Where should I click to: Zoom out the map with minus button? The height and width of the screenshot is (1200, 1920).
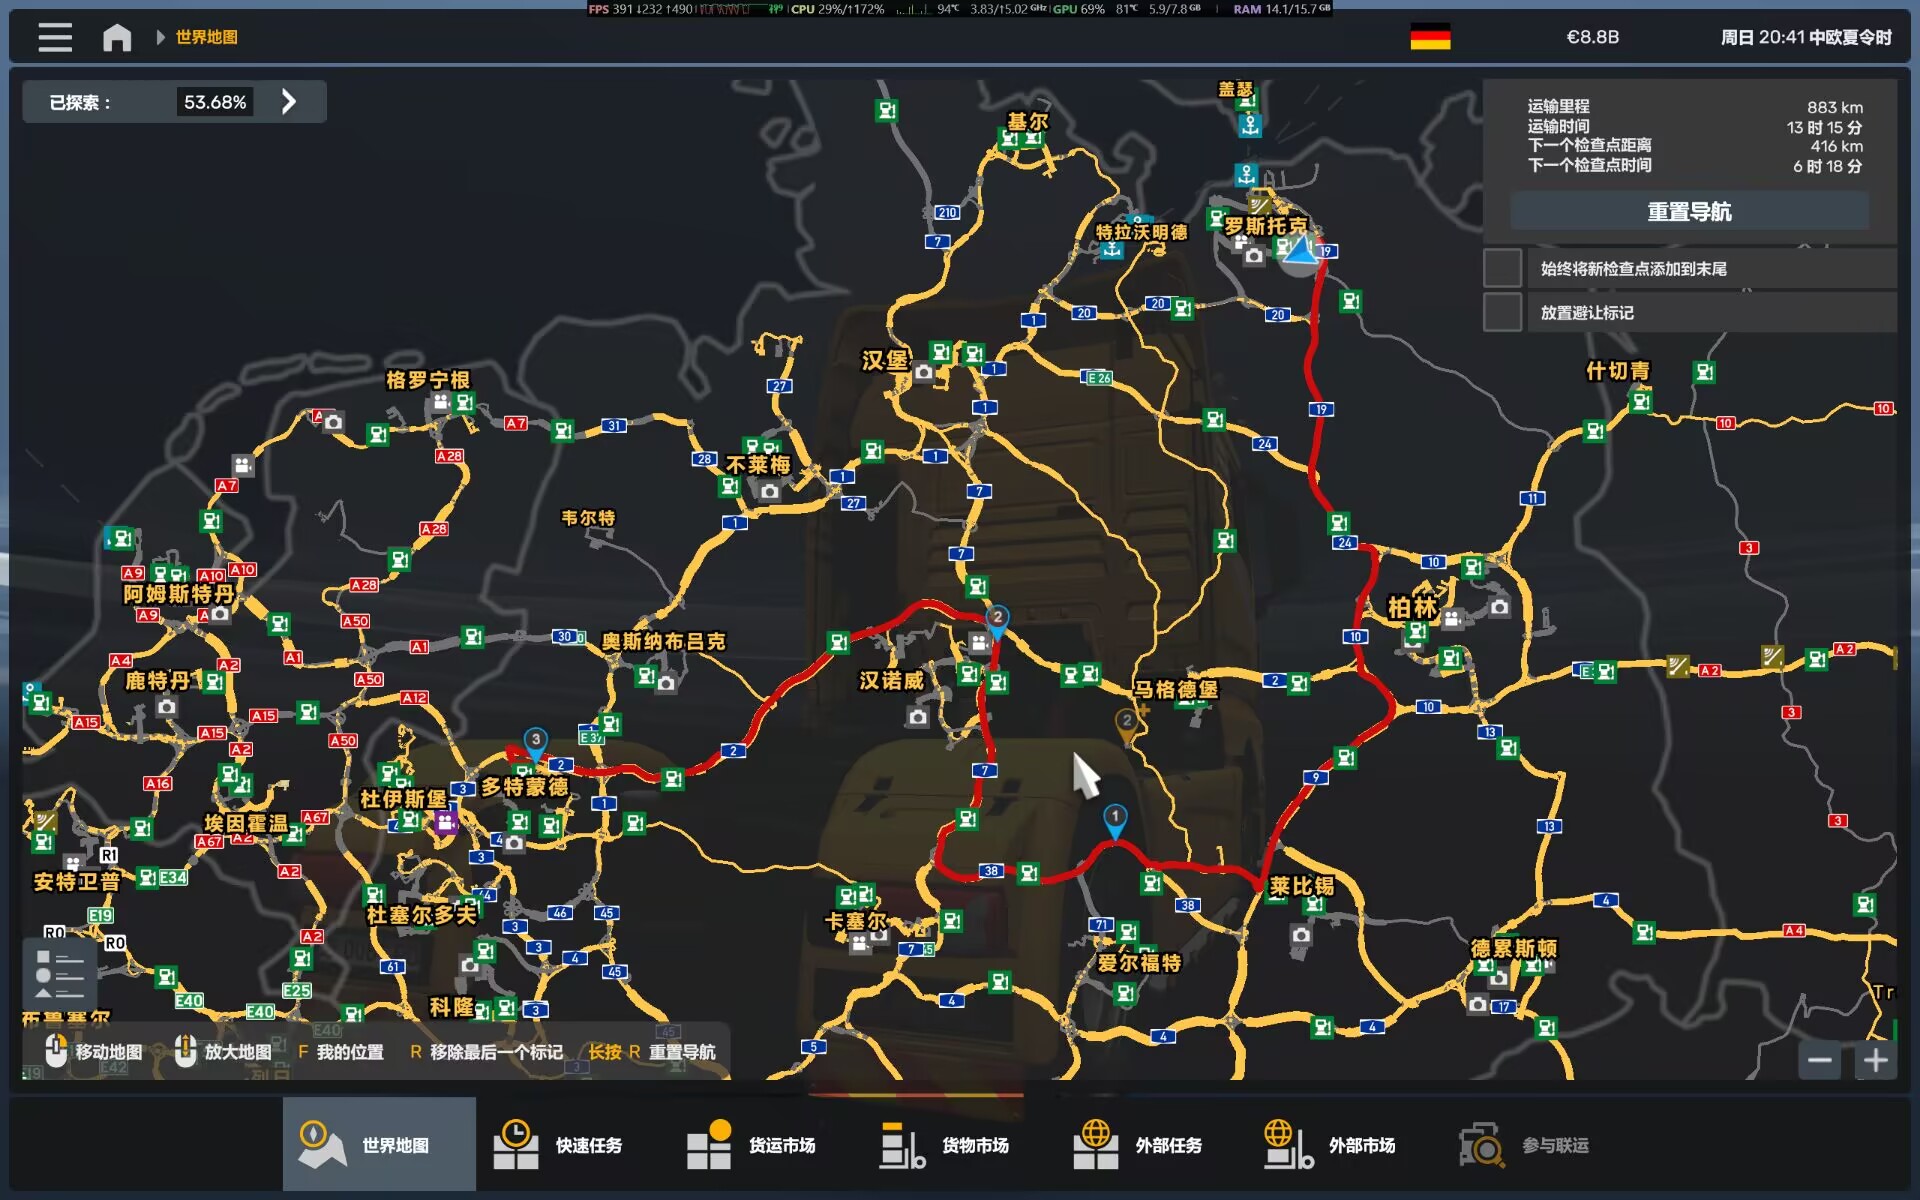(x=1819, y=1060)
